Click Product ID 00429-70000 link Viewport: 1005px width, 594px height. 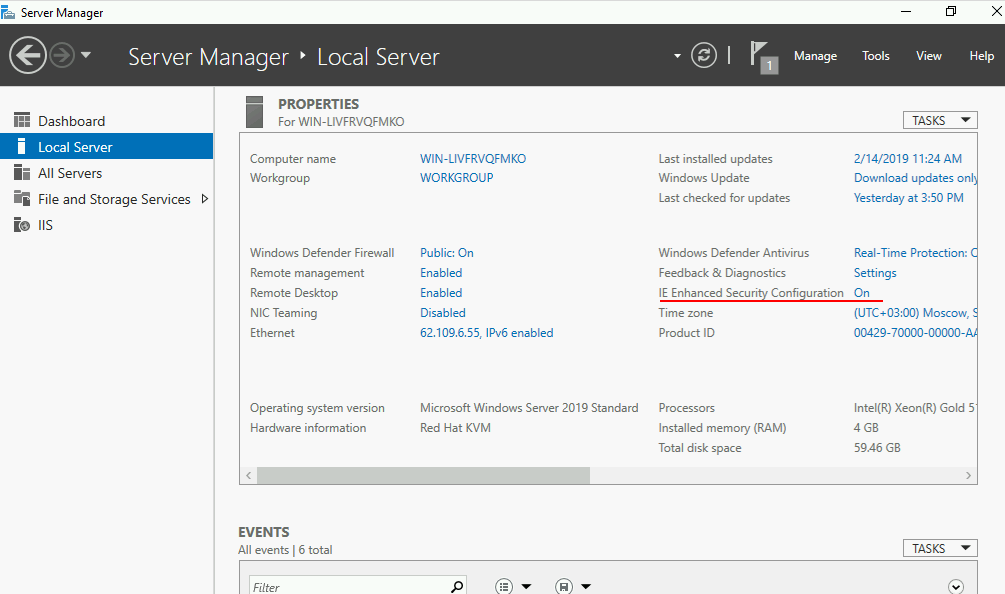pos(915,333)
